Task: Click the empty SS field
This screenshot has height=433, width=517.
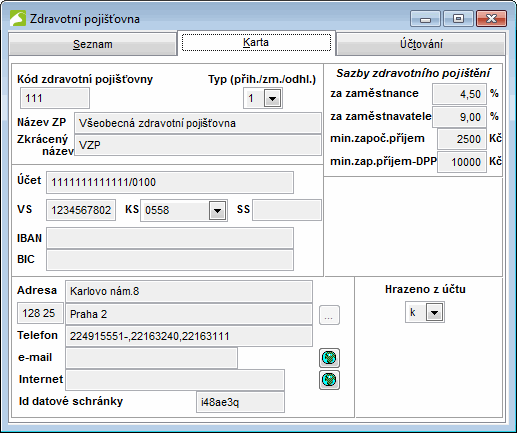Action: (x=287, y=210)
